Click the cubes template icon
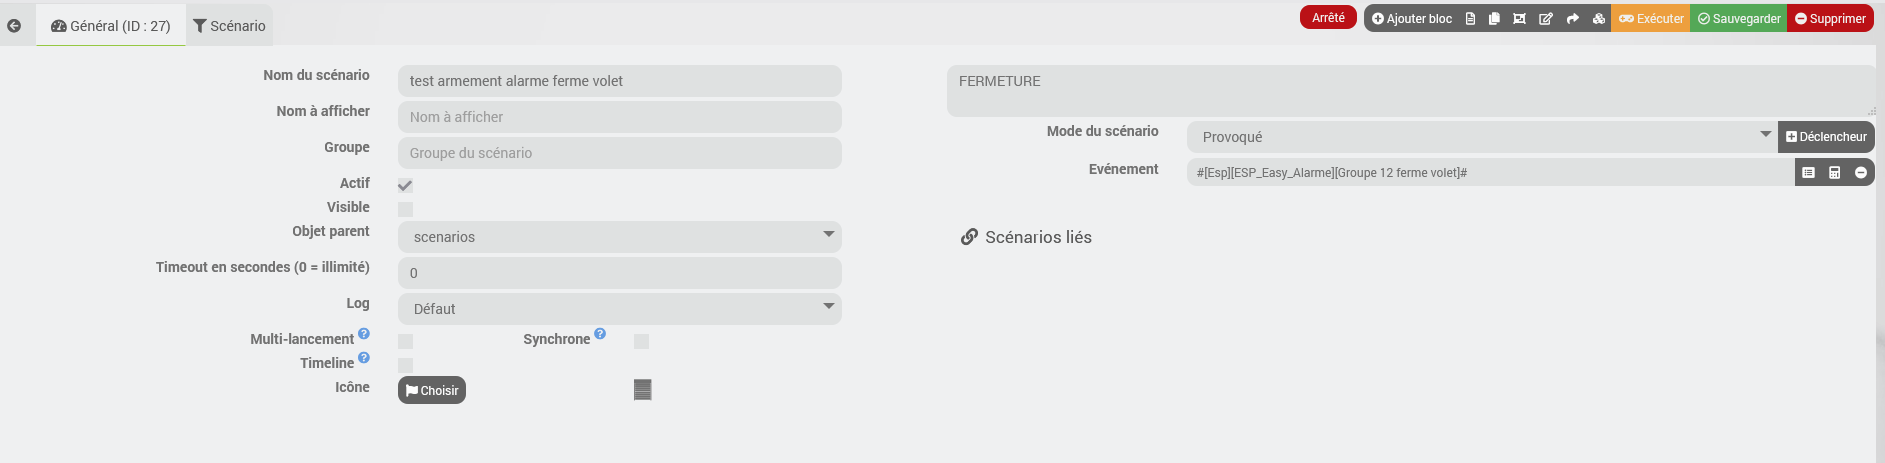The image size is (1885, 463). click(1598, 19)
